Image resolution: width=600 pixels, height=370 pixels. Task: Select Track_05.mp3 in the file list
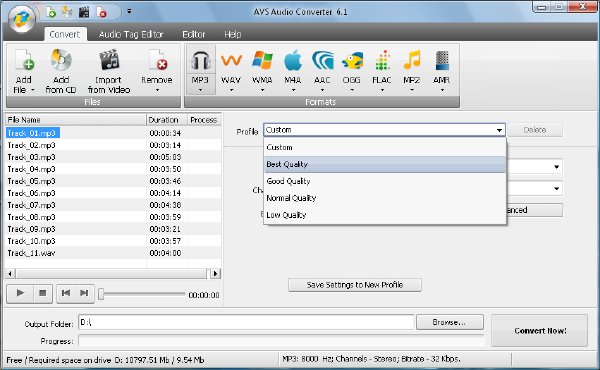31,181
